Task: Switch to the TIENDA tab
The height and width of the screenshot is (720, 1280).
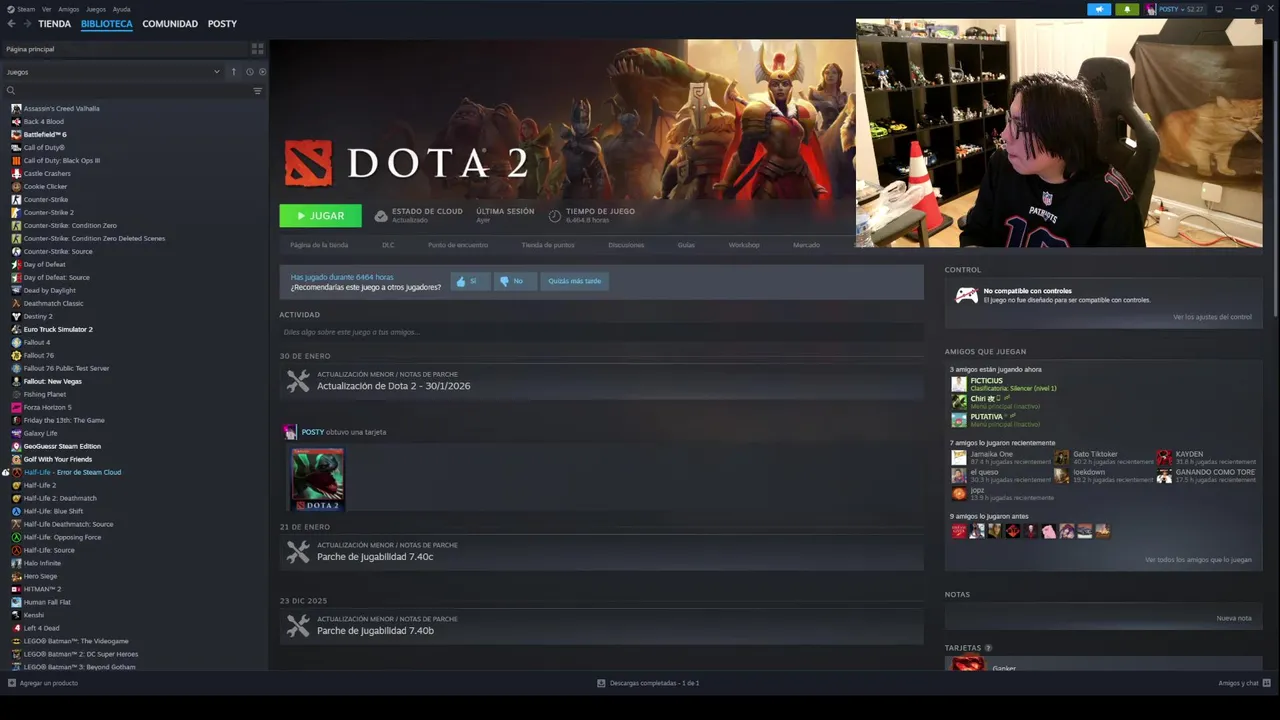Action: pyautogui.click(x=54, y=24)
